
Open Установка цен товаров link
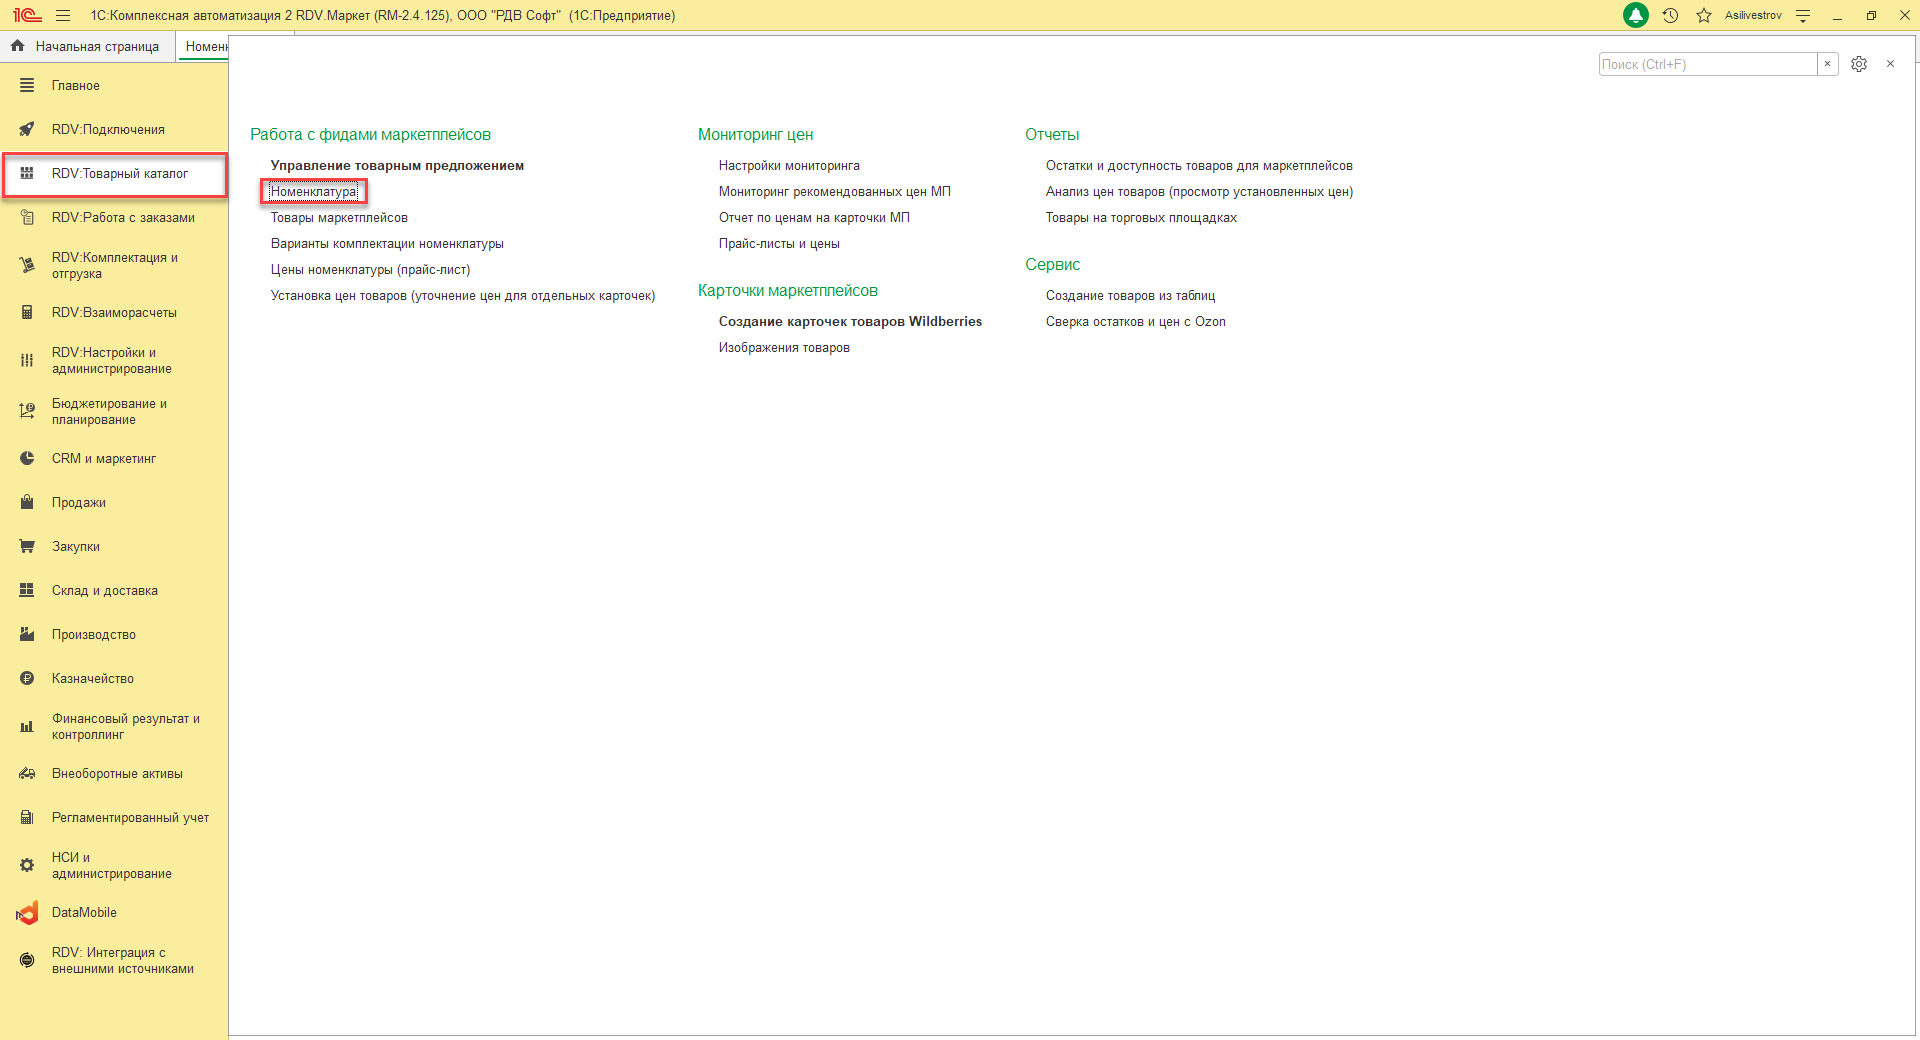[463, 296]
